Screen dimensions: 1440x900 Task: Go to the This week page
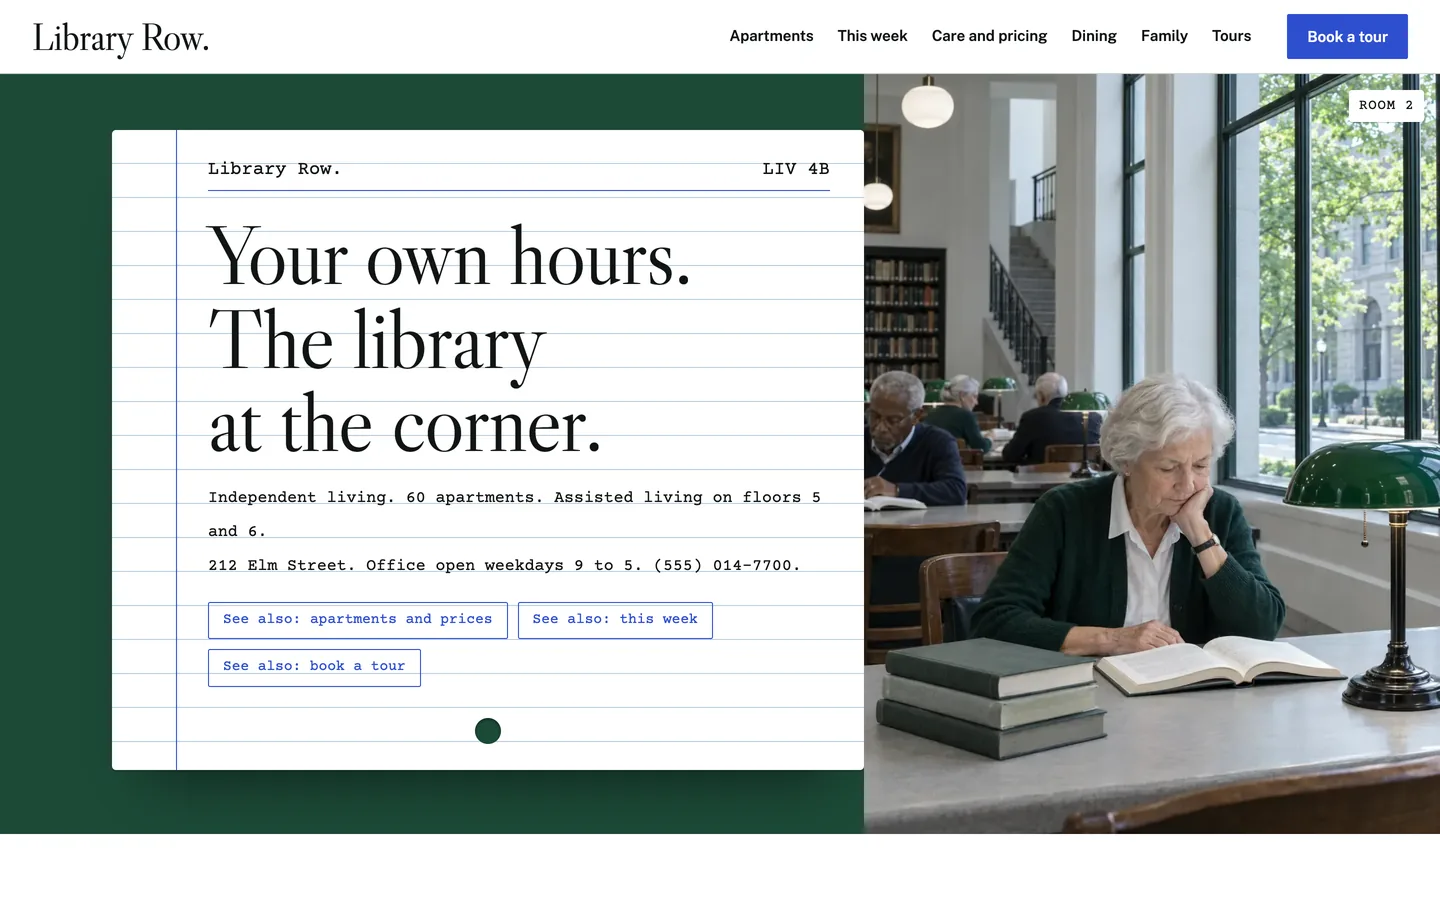872,36
